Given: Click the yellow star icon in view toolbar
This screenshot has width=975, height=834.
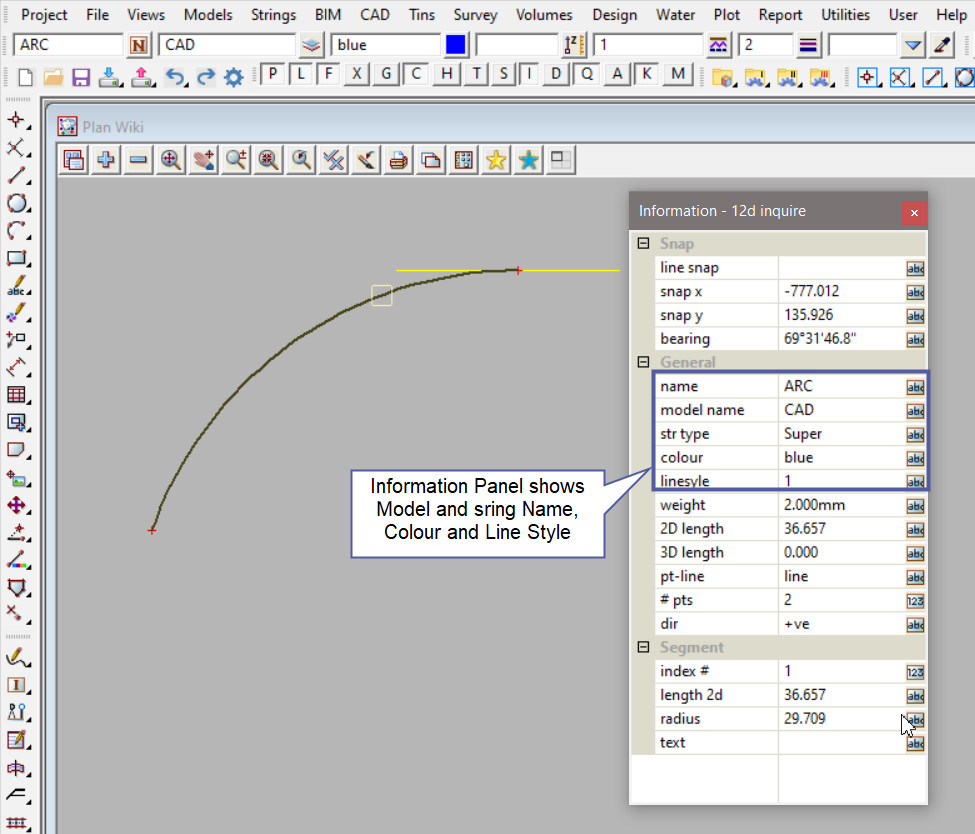Looking at the screenshot, I should pos(496,159).
